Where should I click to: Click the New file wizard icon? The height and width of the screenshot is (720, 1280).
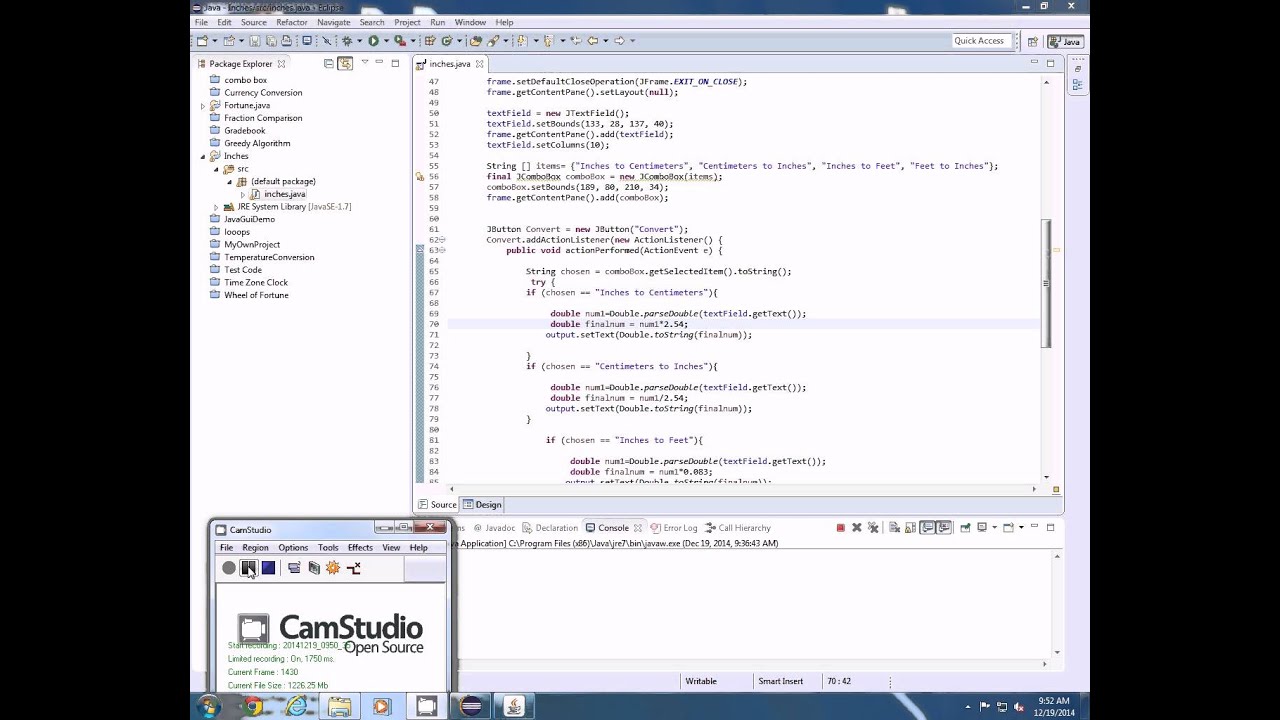pyautogui.click(x=202, y=41)
